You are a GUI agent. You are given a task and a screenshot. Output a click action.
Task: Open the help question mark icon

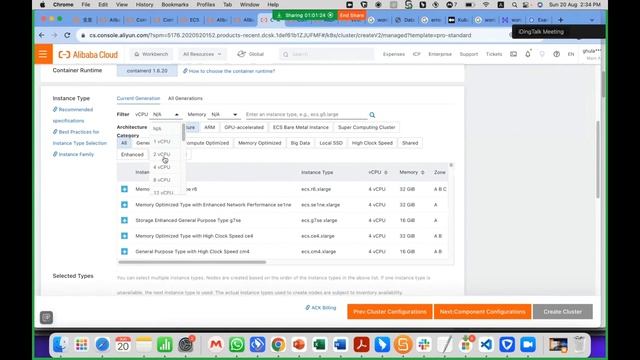coord(556,54)
